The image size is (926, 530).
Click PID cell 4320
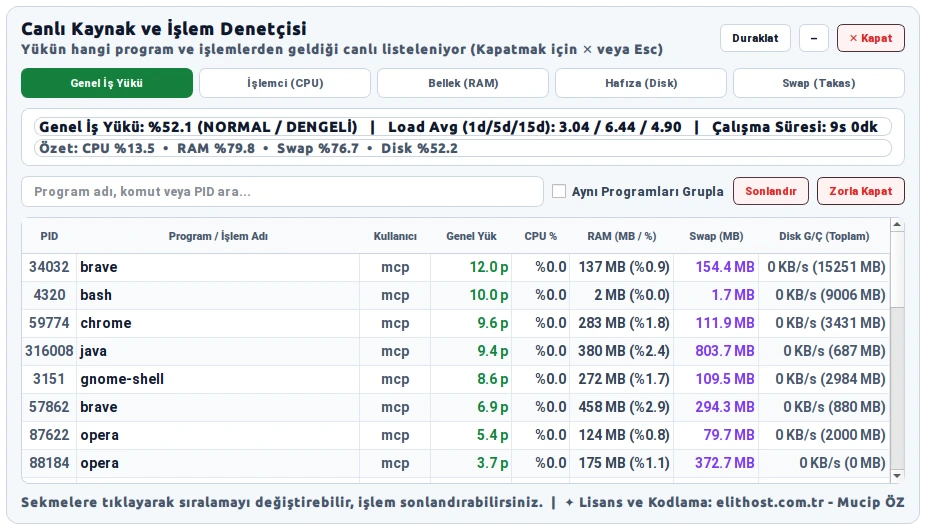click(x=49, y=295)
